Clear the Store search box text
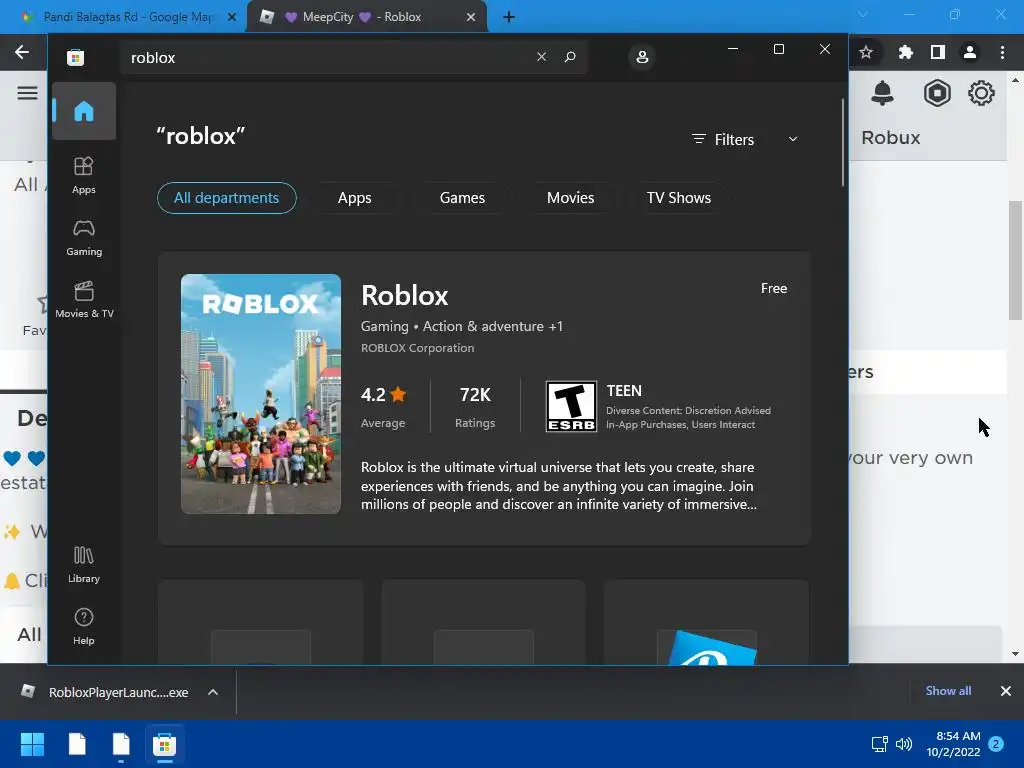Viewport: 1024px width, 768px height. point(541,57)
